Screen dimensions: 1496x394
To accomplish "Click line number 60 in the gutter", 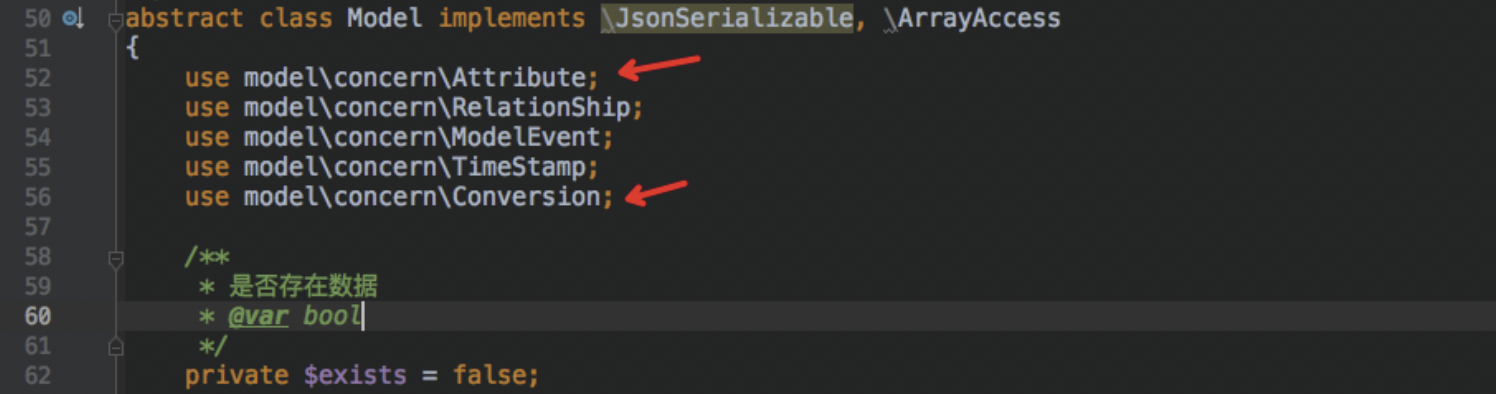I will [37, 317].
